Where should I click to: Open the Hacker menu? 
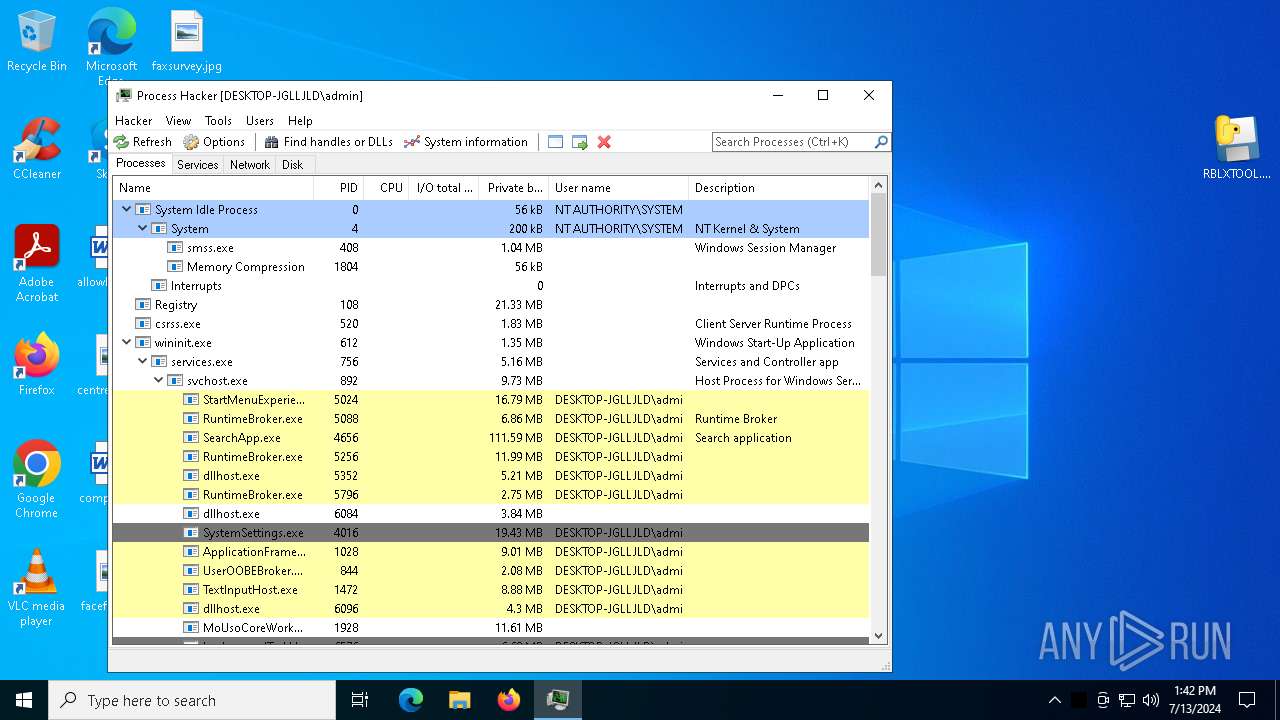(x=134, y=120)
